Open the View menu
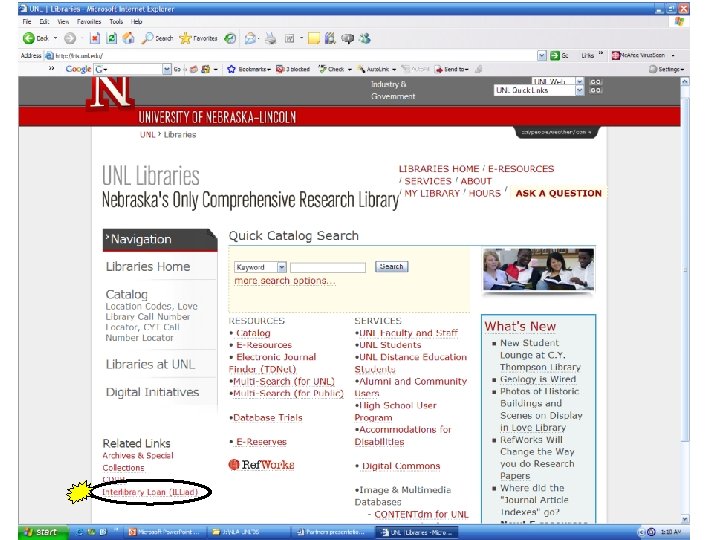720x540 pixels. coord(63,22)
